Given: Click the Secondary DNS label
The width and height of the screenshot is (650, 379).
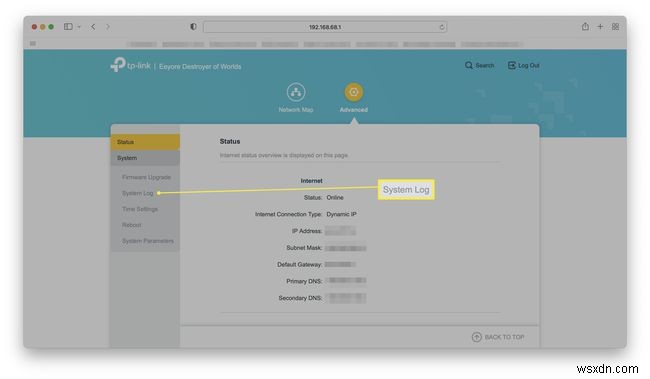Looking at the screenshot, I should pos(300,298).
